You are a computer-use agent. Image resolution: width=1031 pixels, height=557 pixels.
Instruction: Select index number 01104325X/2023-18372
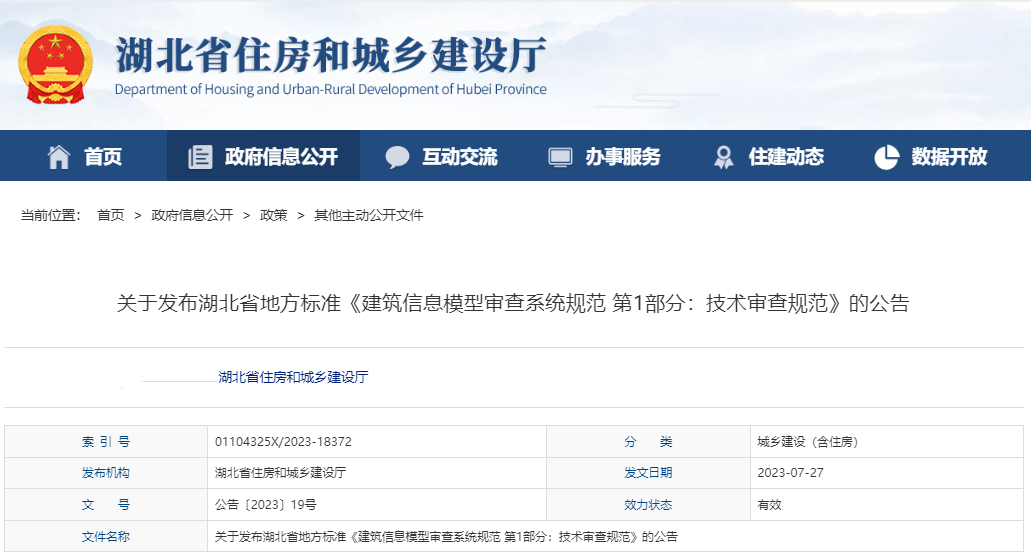283,442
